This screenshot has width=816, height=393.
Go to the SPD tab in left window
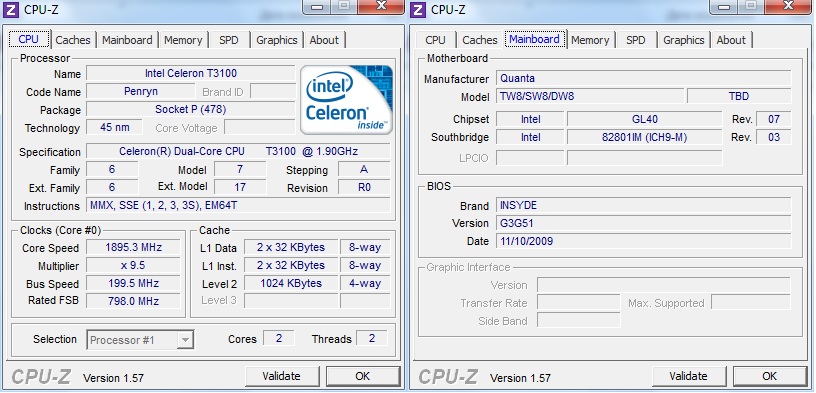point(228,40)
